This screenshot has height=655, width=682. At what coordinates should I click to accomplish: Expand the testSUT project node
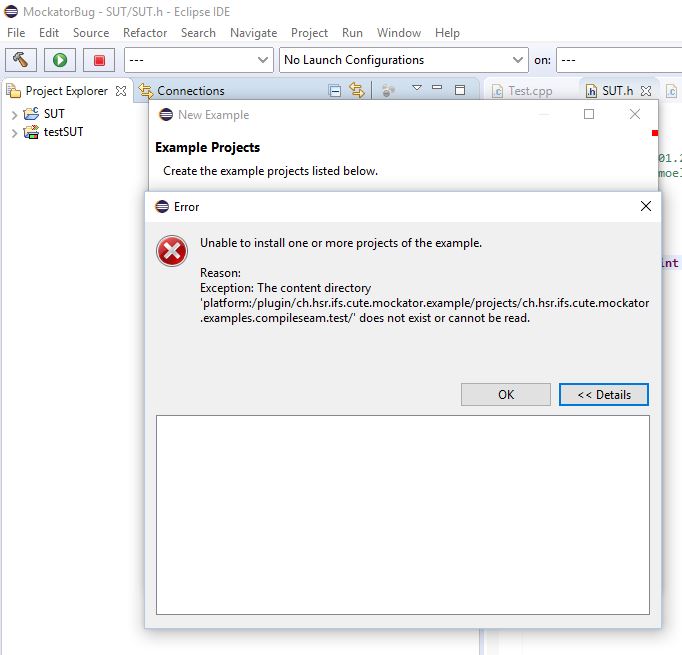pos(14,133)
